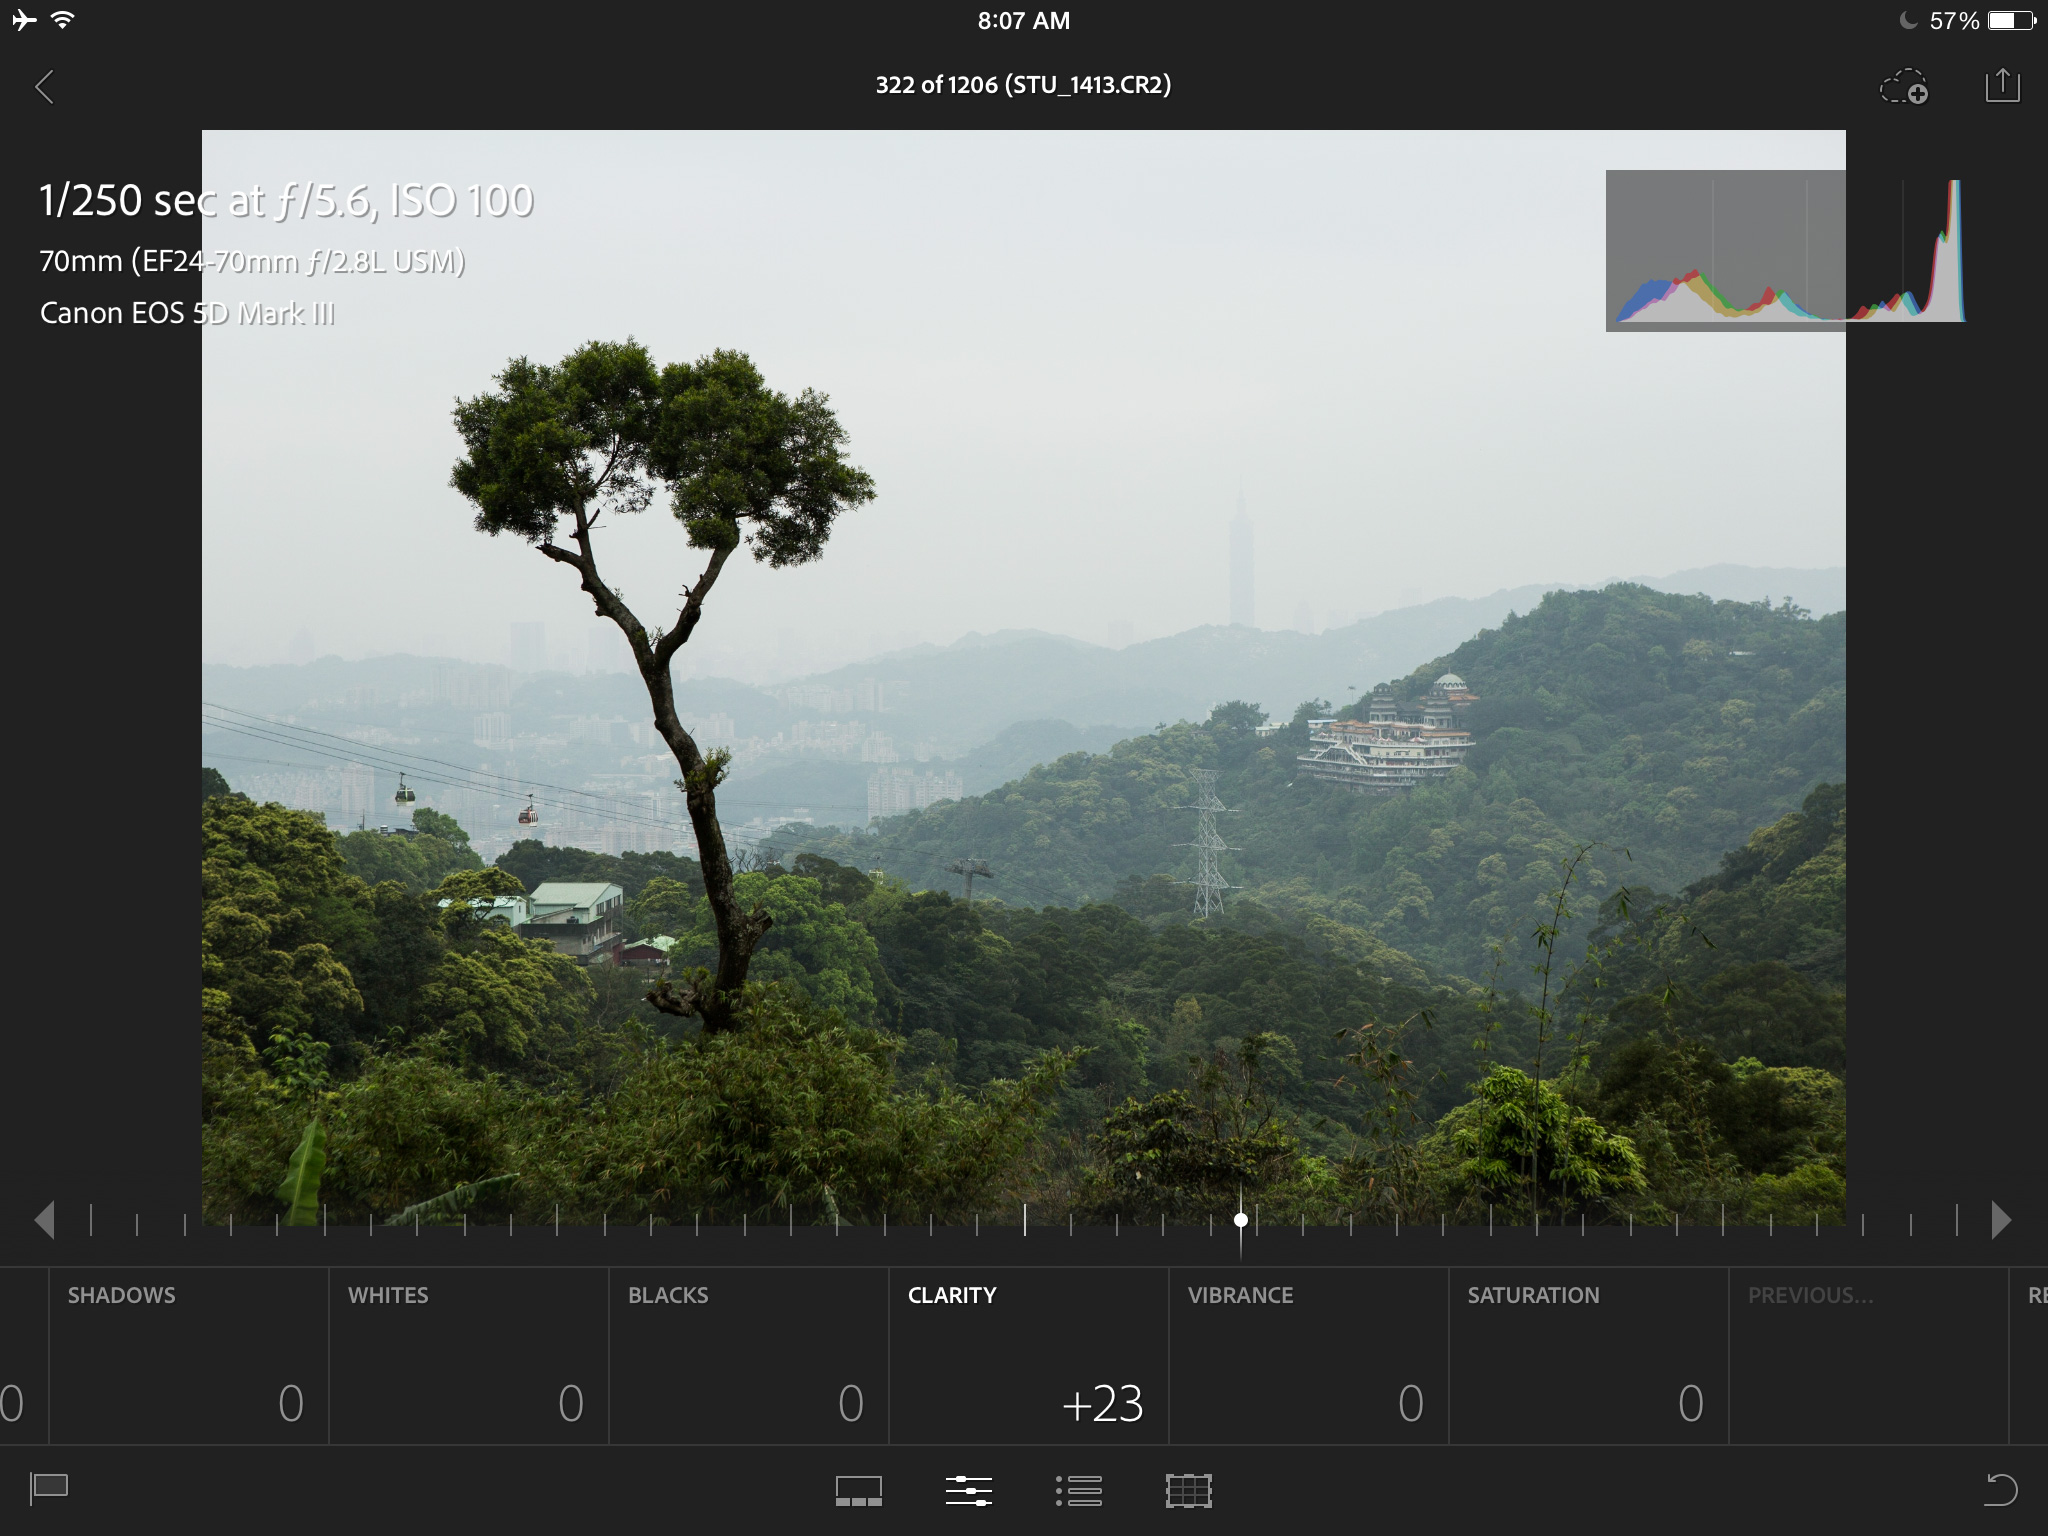
Task: Show the filmstrip view icon
Action: tap(859, 1491)
